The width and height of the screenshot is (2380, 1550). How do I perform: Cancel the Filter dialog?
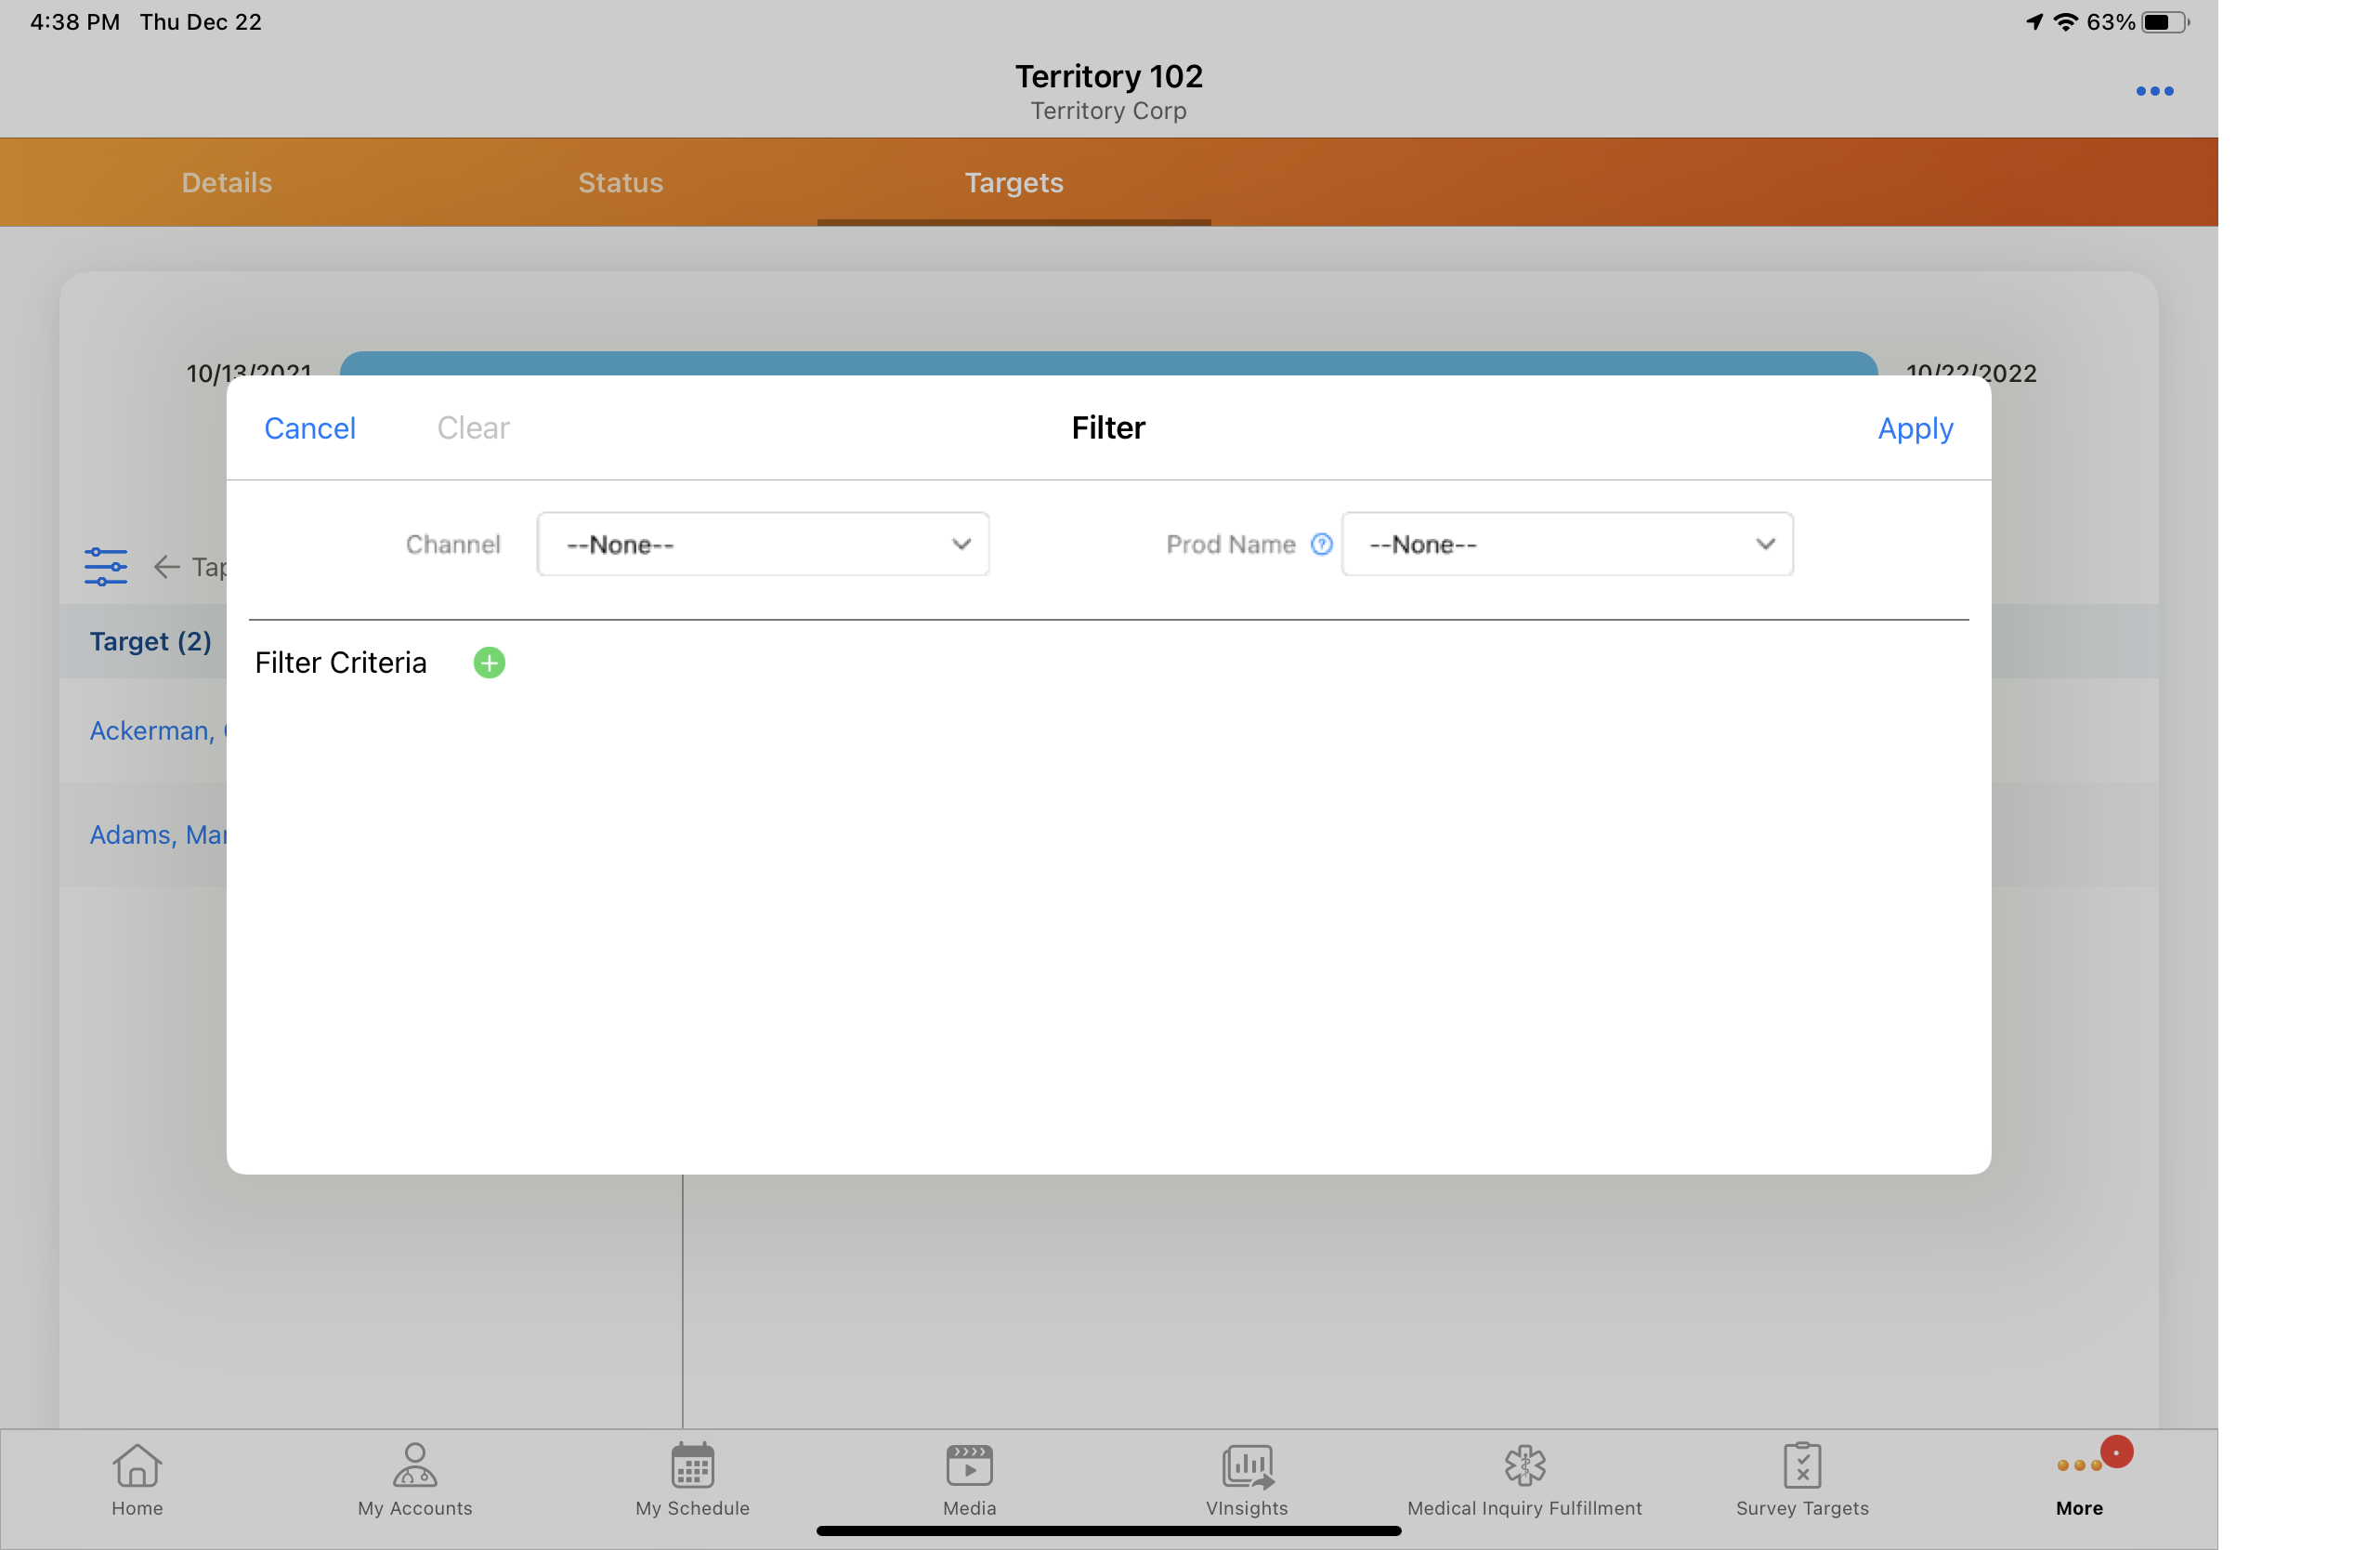click(x=310, y=428)
